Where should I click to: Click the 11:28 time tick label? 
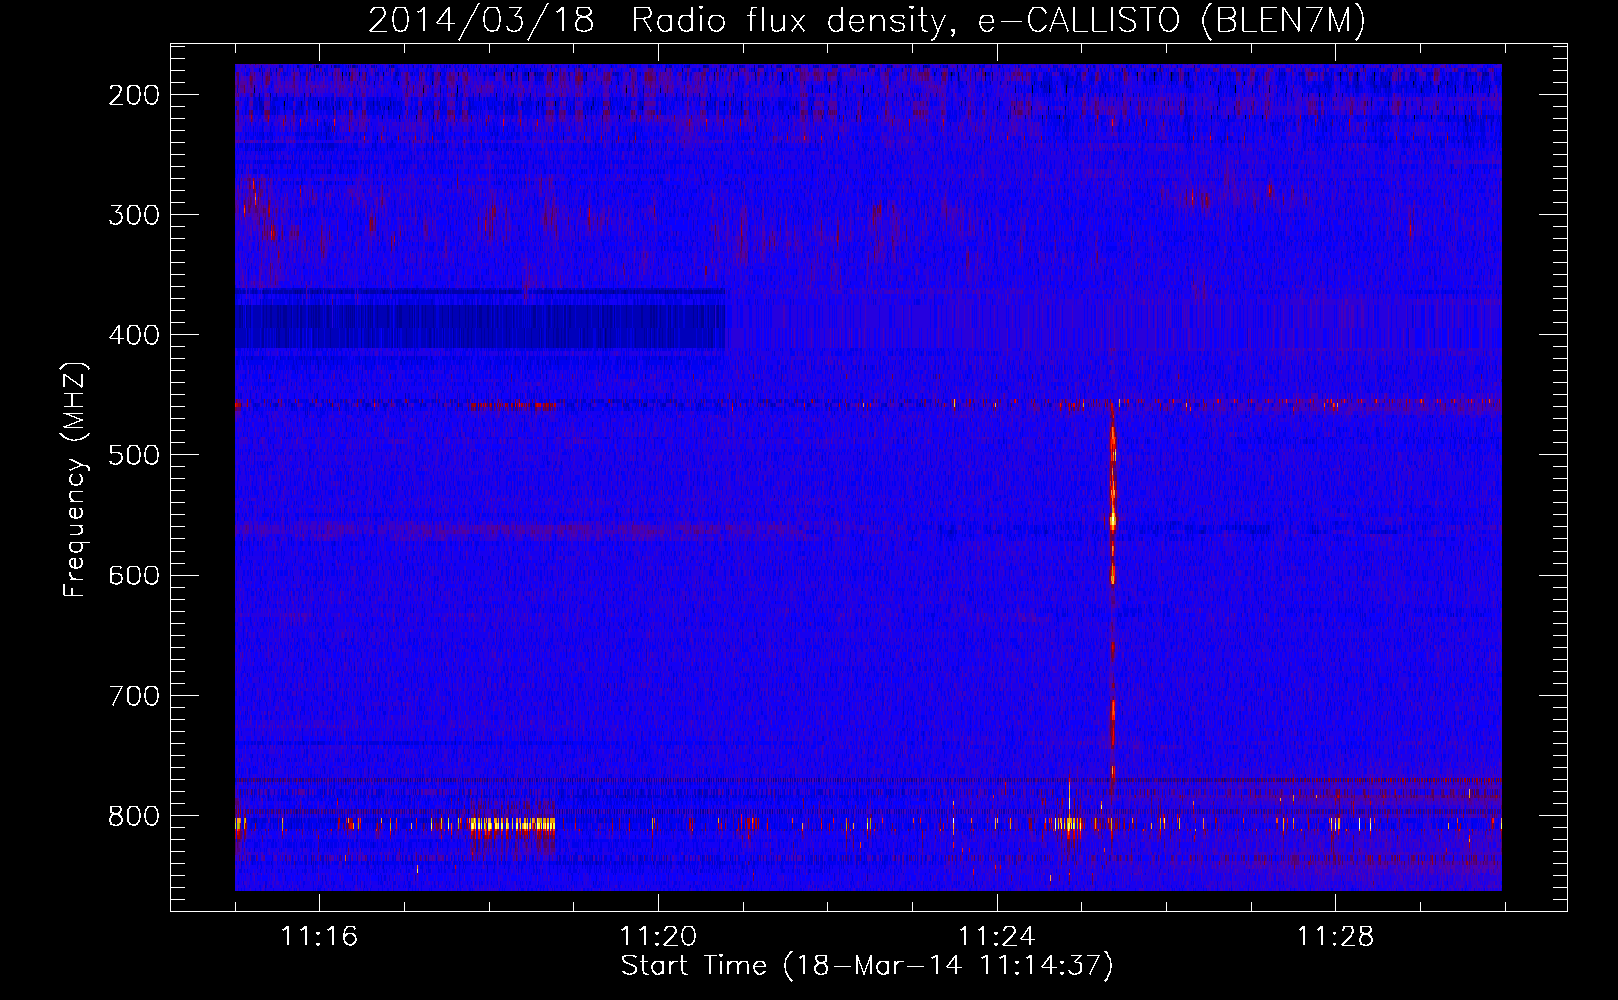click(x=1336, y=937)
